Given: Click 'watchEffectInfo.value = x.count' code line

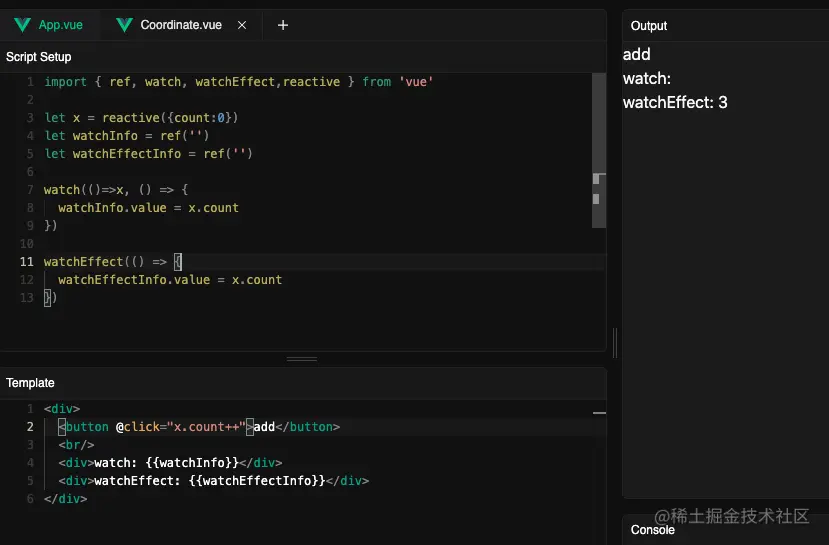Looking at the screenshot, I should [170, 280].
